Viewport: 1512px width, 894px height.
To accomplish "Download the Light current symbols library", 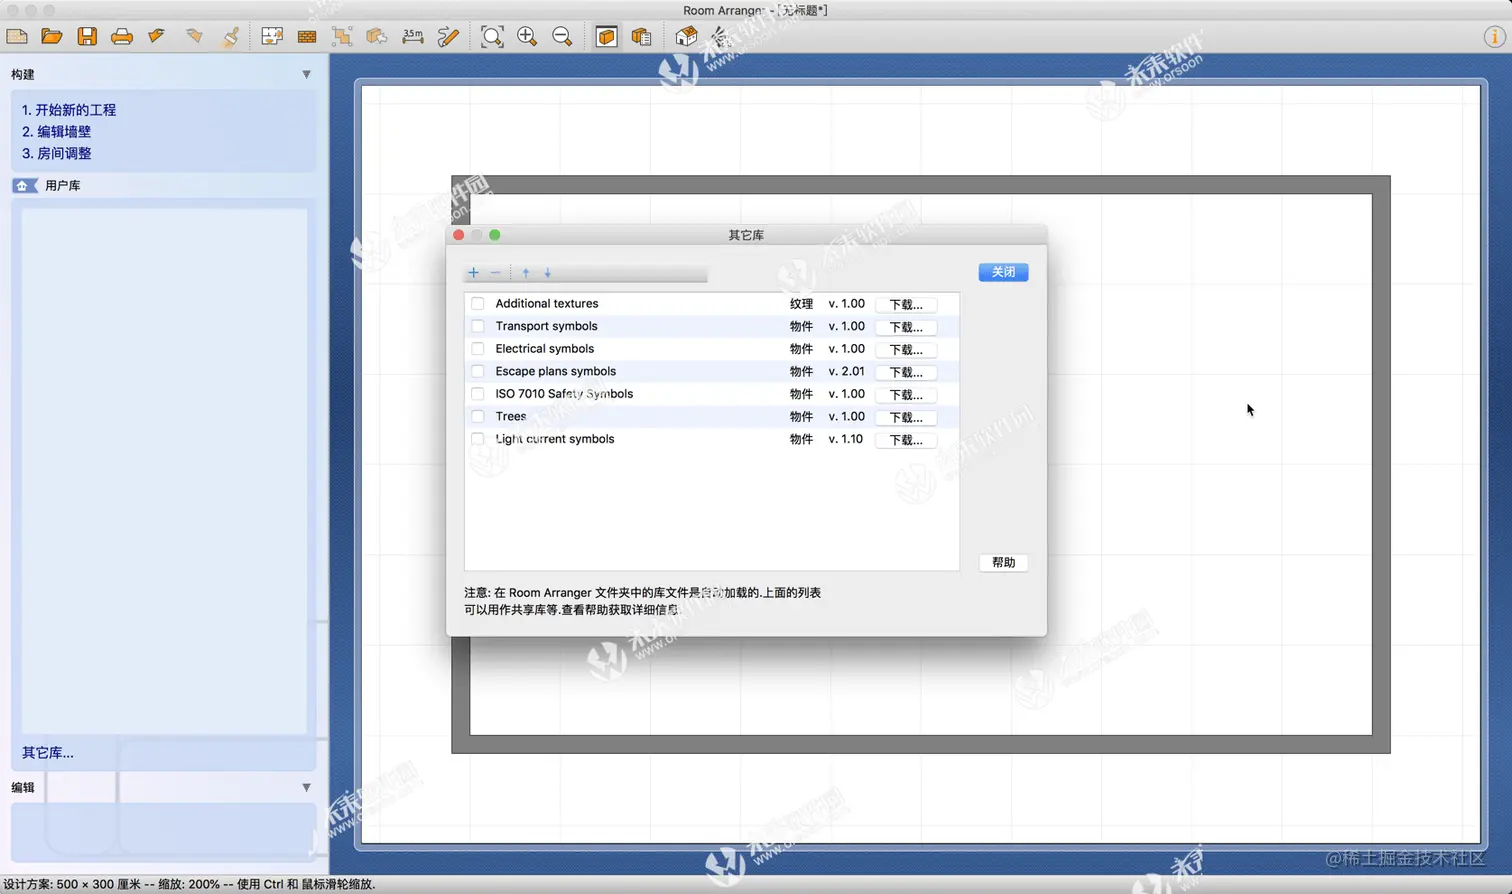I will pos(906,439).
